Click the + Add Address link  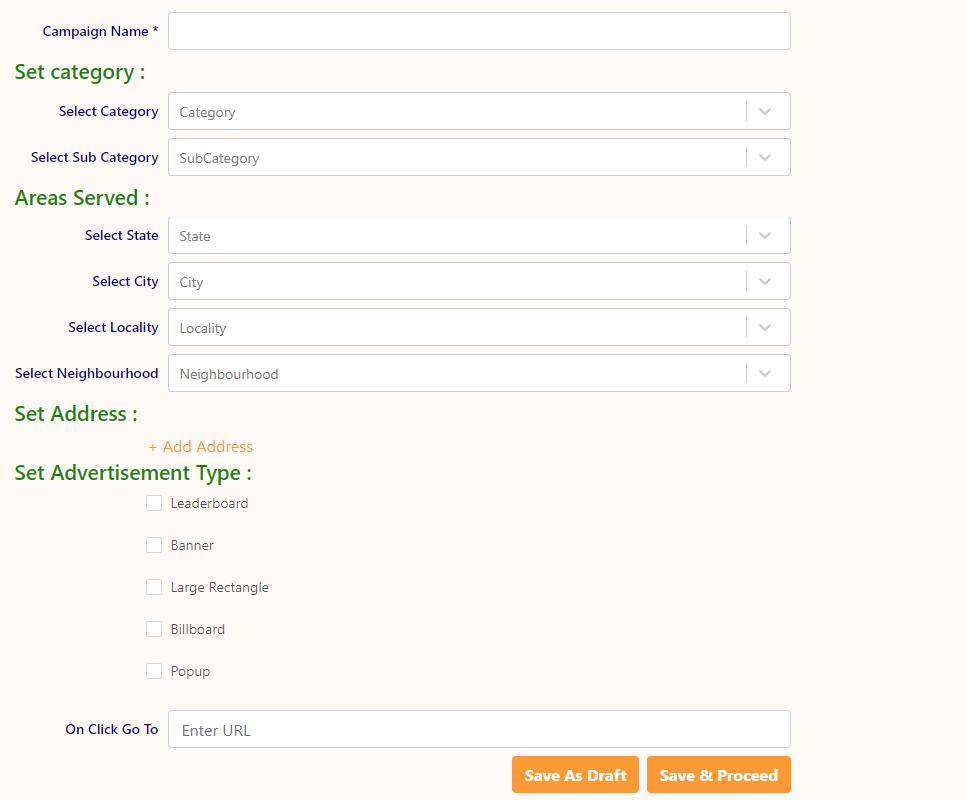200,447
